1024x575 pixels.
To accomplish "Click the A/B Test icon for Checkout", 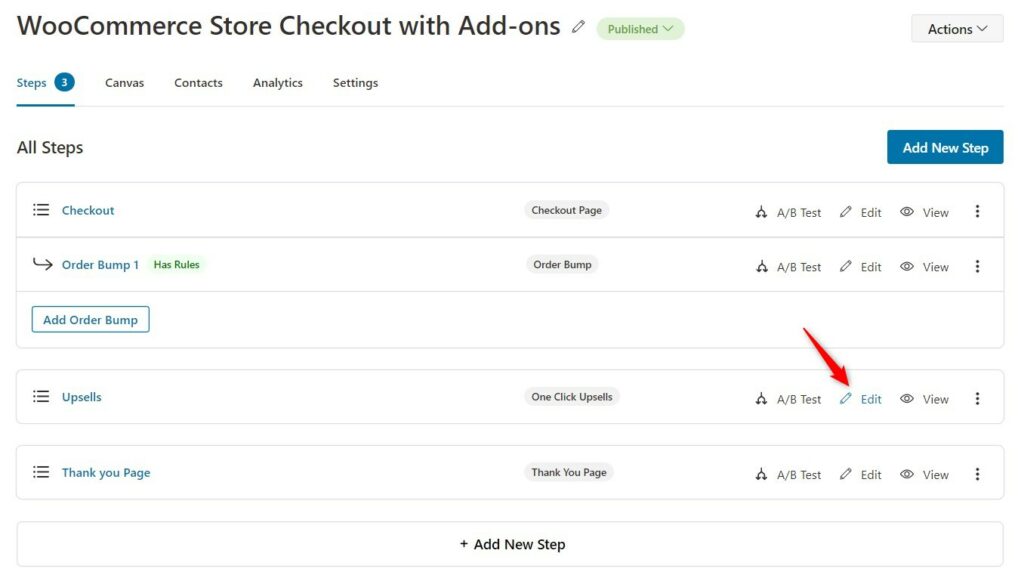I will [x=761, y=212].
